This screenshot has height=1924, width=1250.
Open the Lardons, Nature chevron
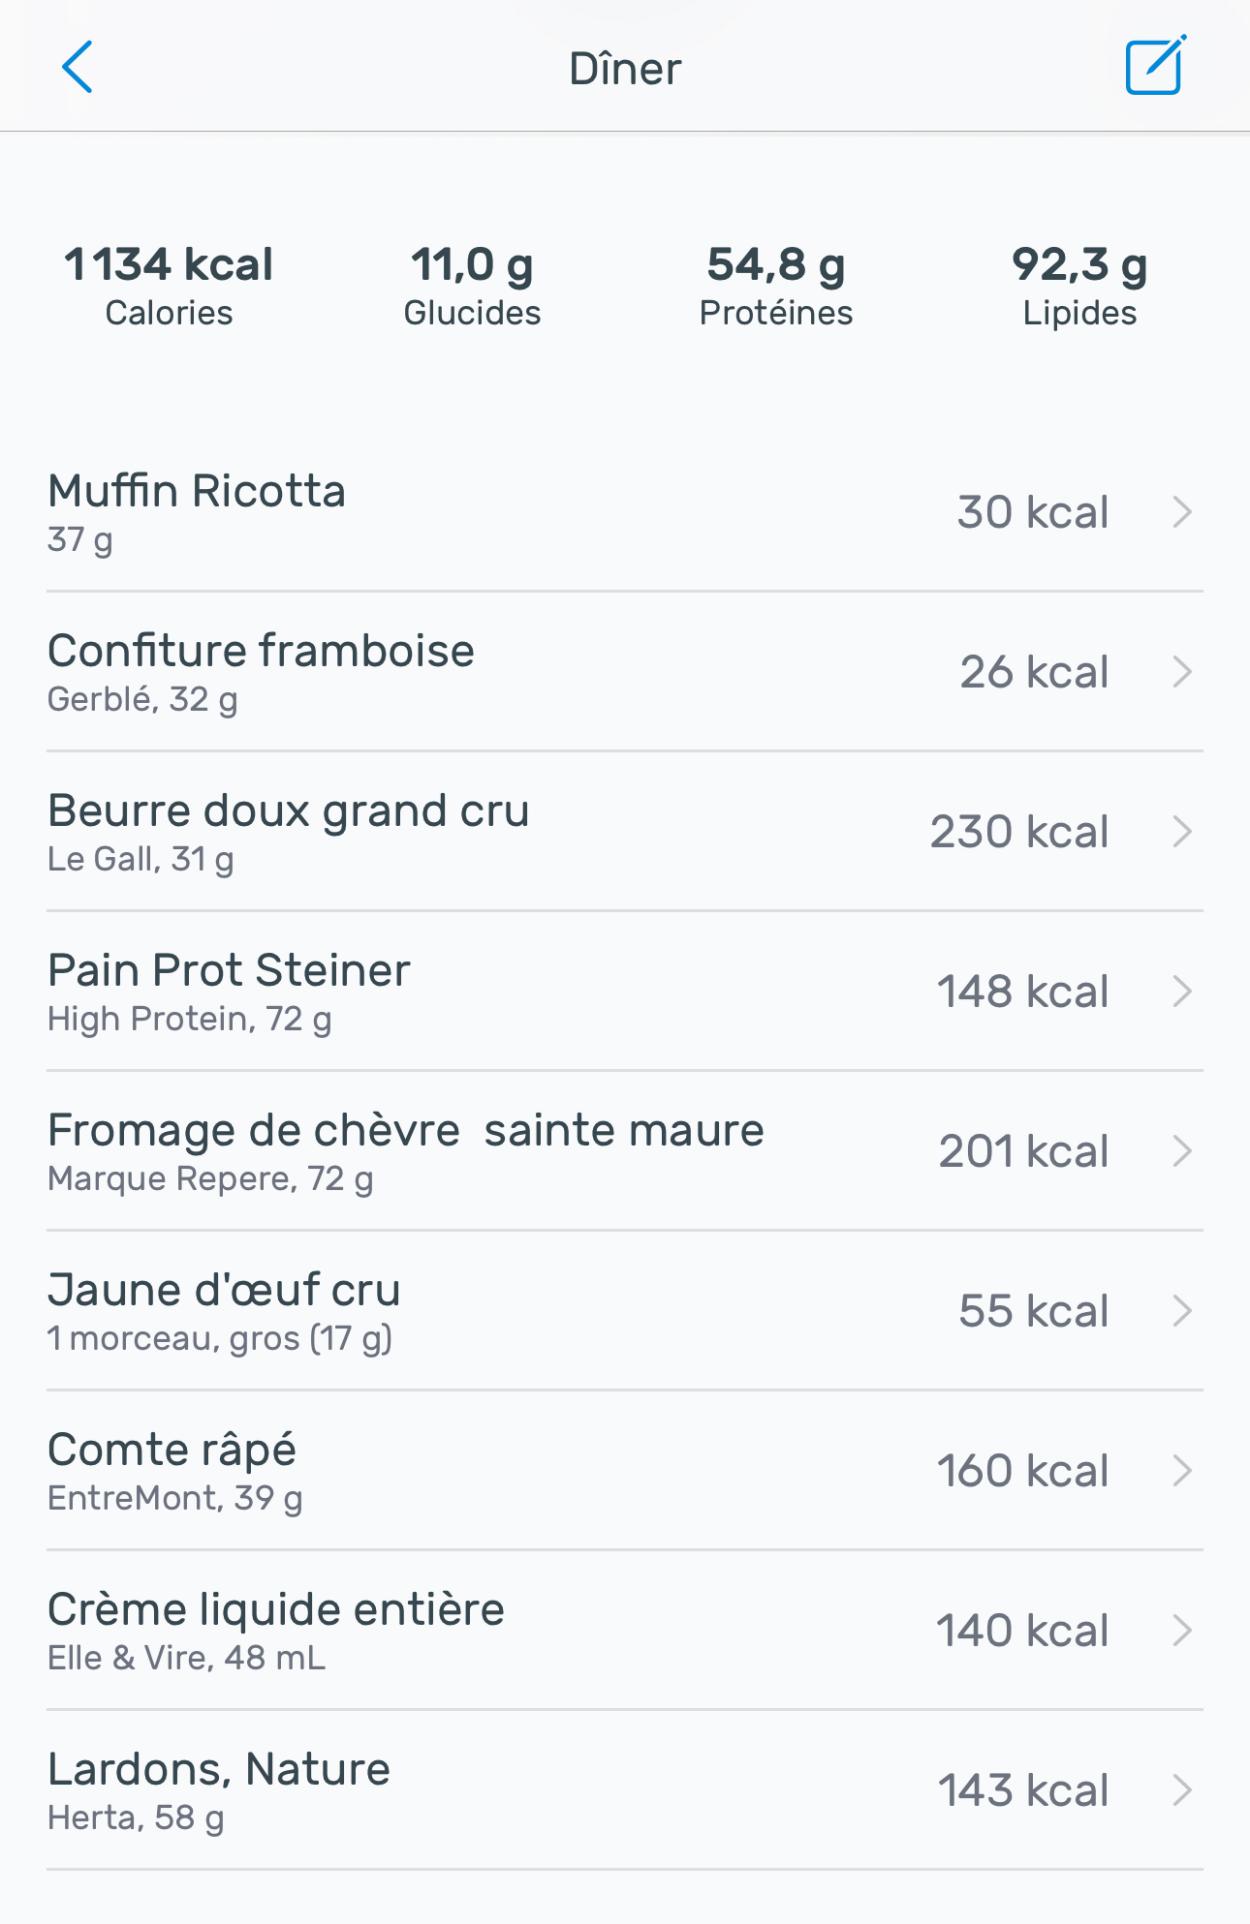pos(1182,1790)
